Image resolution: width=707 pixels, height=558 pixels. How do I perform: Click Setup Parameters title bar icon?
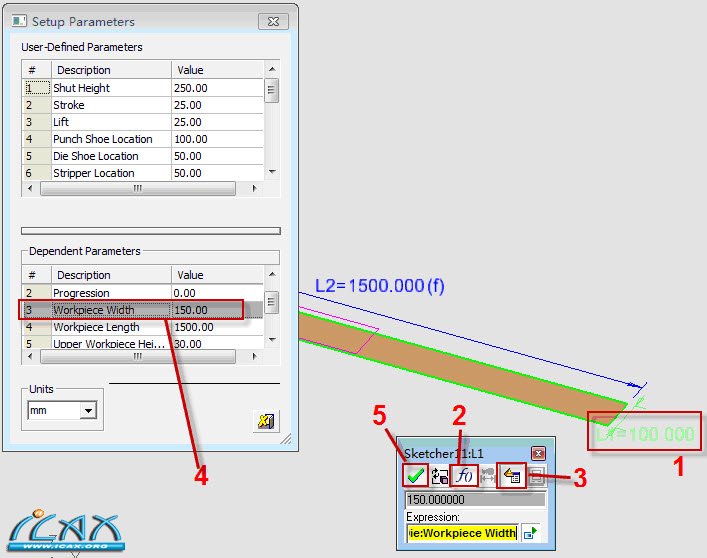18,21
